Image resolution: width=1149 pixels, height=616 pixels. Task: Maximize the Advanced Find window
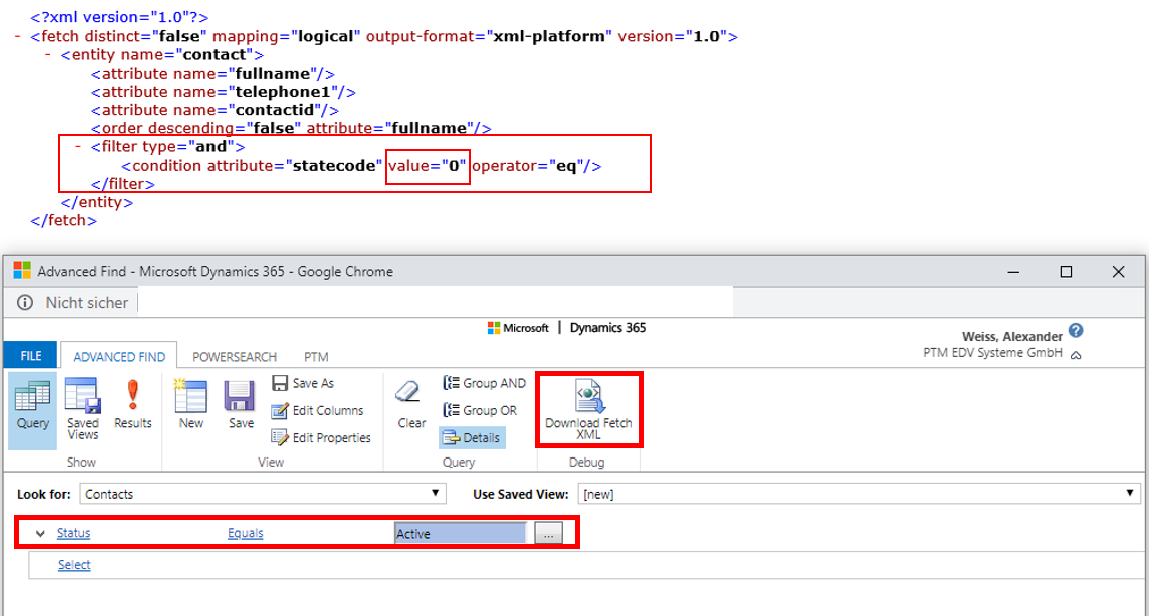[1066, 272]
